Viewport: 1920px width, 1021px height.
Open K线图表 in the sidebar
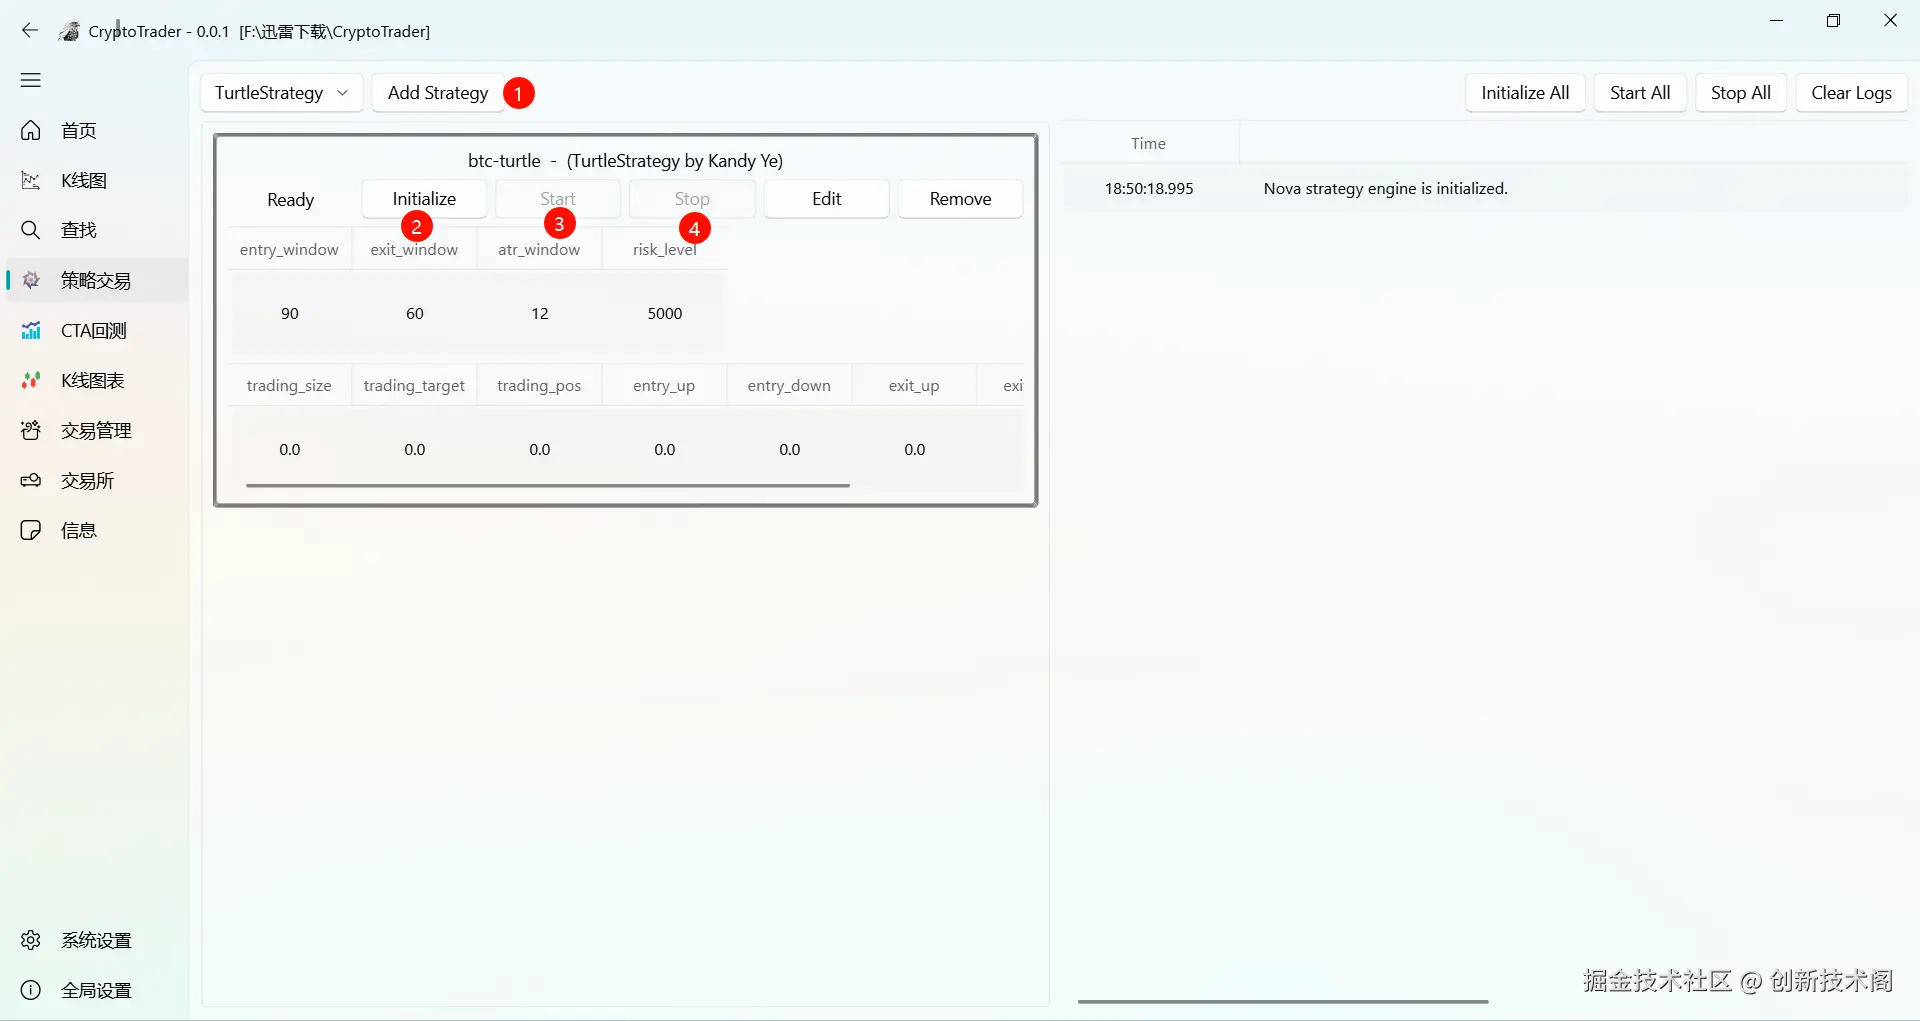[96, 381]
